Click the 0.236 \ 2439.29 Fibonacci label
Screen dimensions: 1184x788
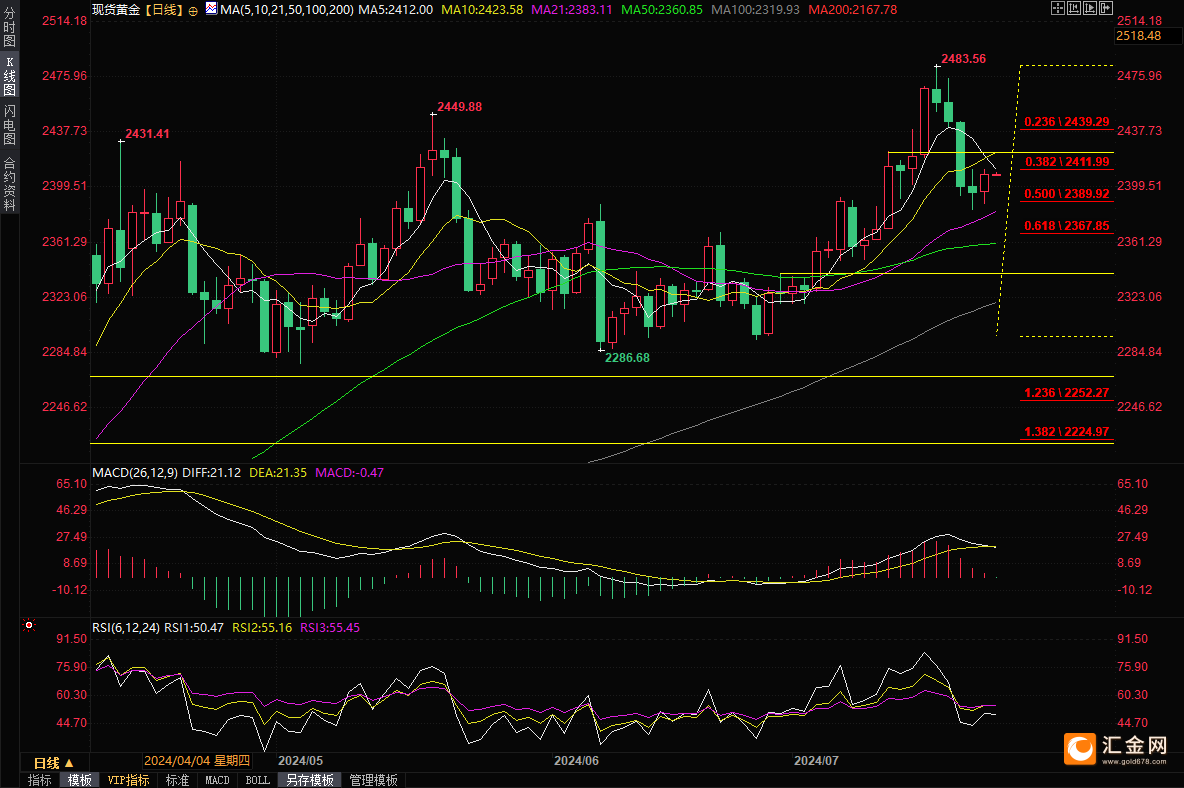click(x=1067, y=122)
